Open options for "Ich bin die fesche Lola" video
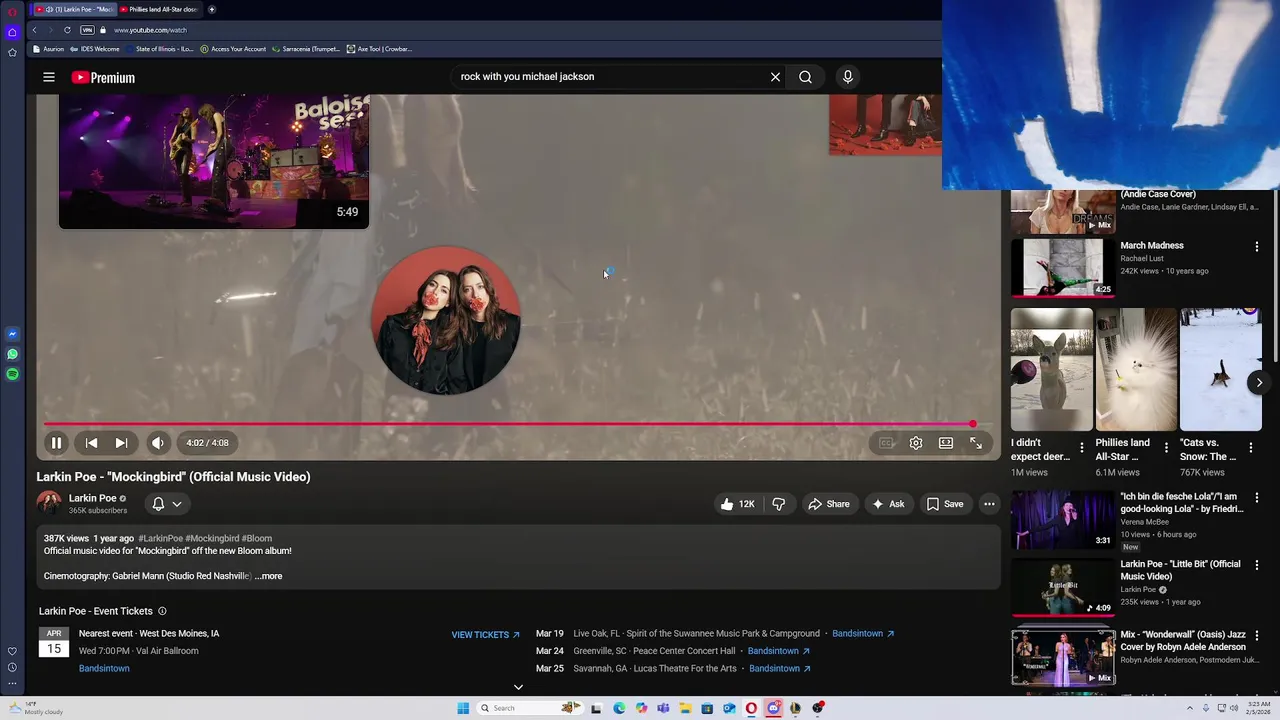The height and width of the screenshot is (720, 1280). [1257, 497]
